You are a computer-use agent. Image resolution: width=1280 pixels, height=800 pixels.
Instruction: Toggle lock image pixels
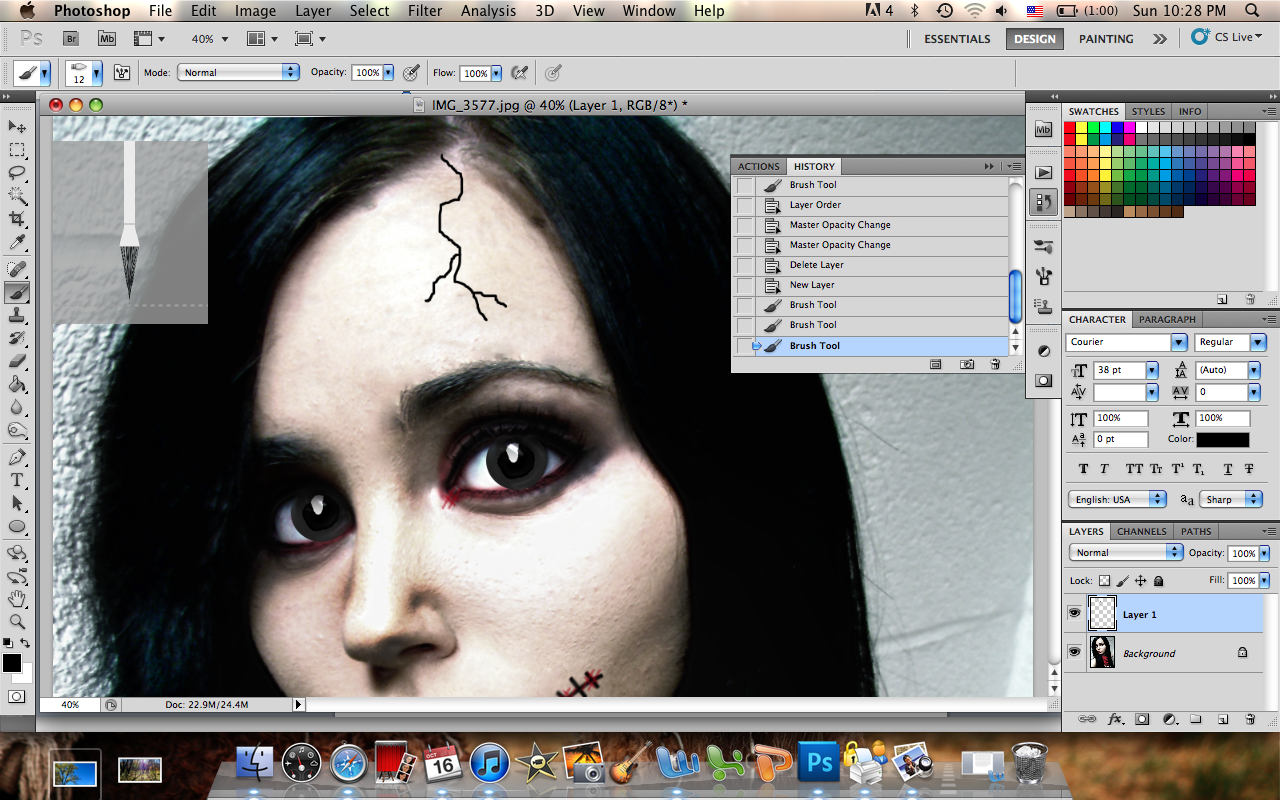[1122, 580]
